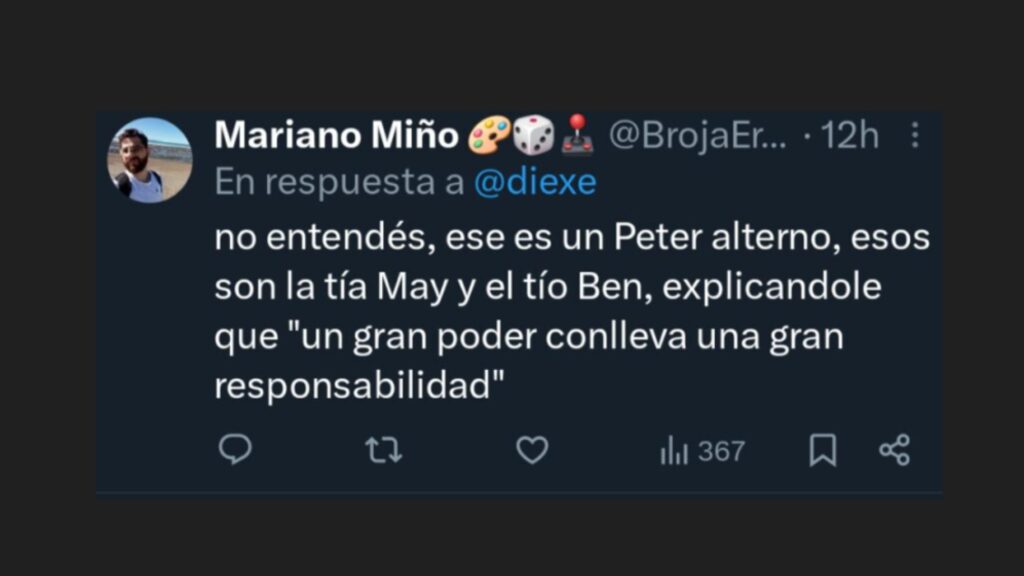Open the Mariano Miño display name
The image size is (1024, 576).
coord(336,135)
